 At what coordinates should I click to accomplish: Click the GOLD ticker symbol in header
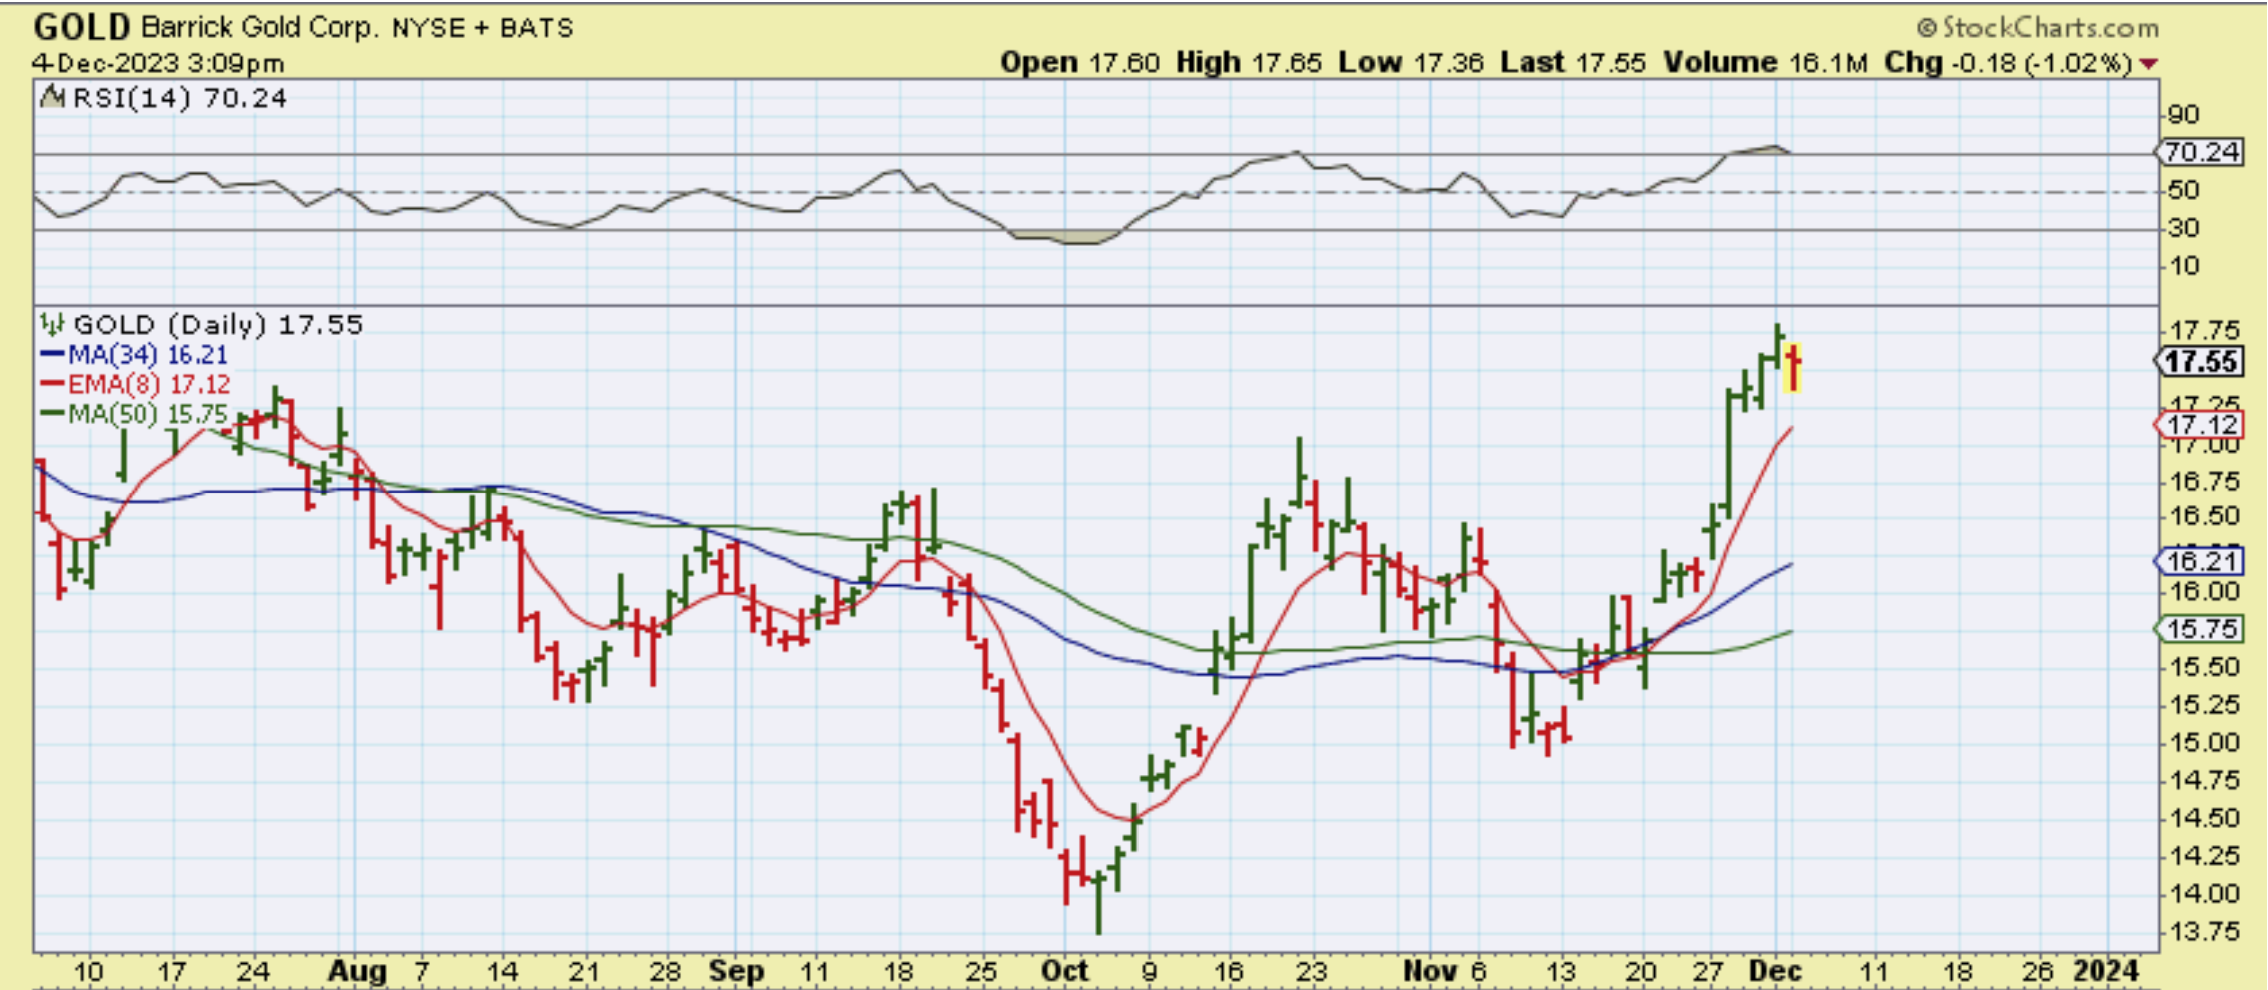pyautogui.click(x=82, y=27)
